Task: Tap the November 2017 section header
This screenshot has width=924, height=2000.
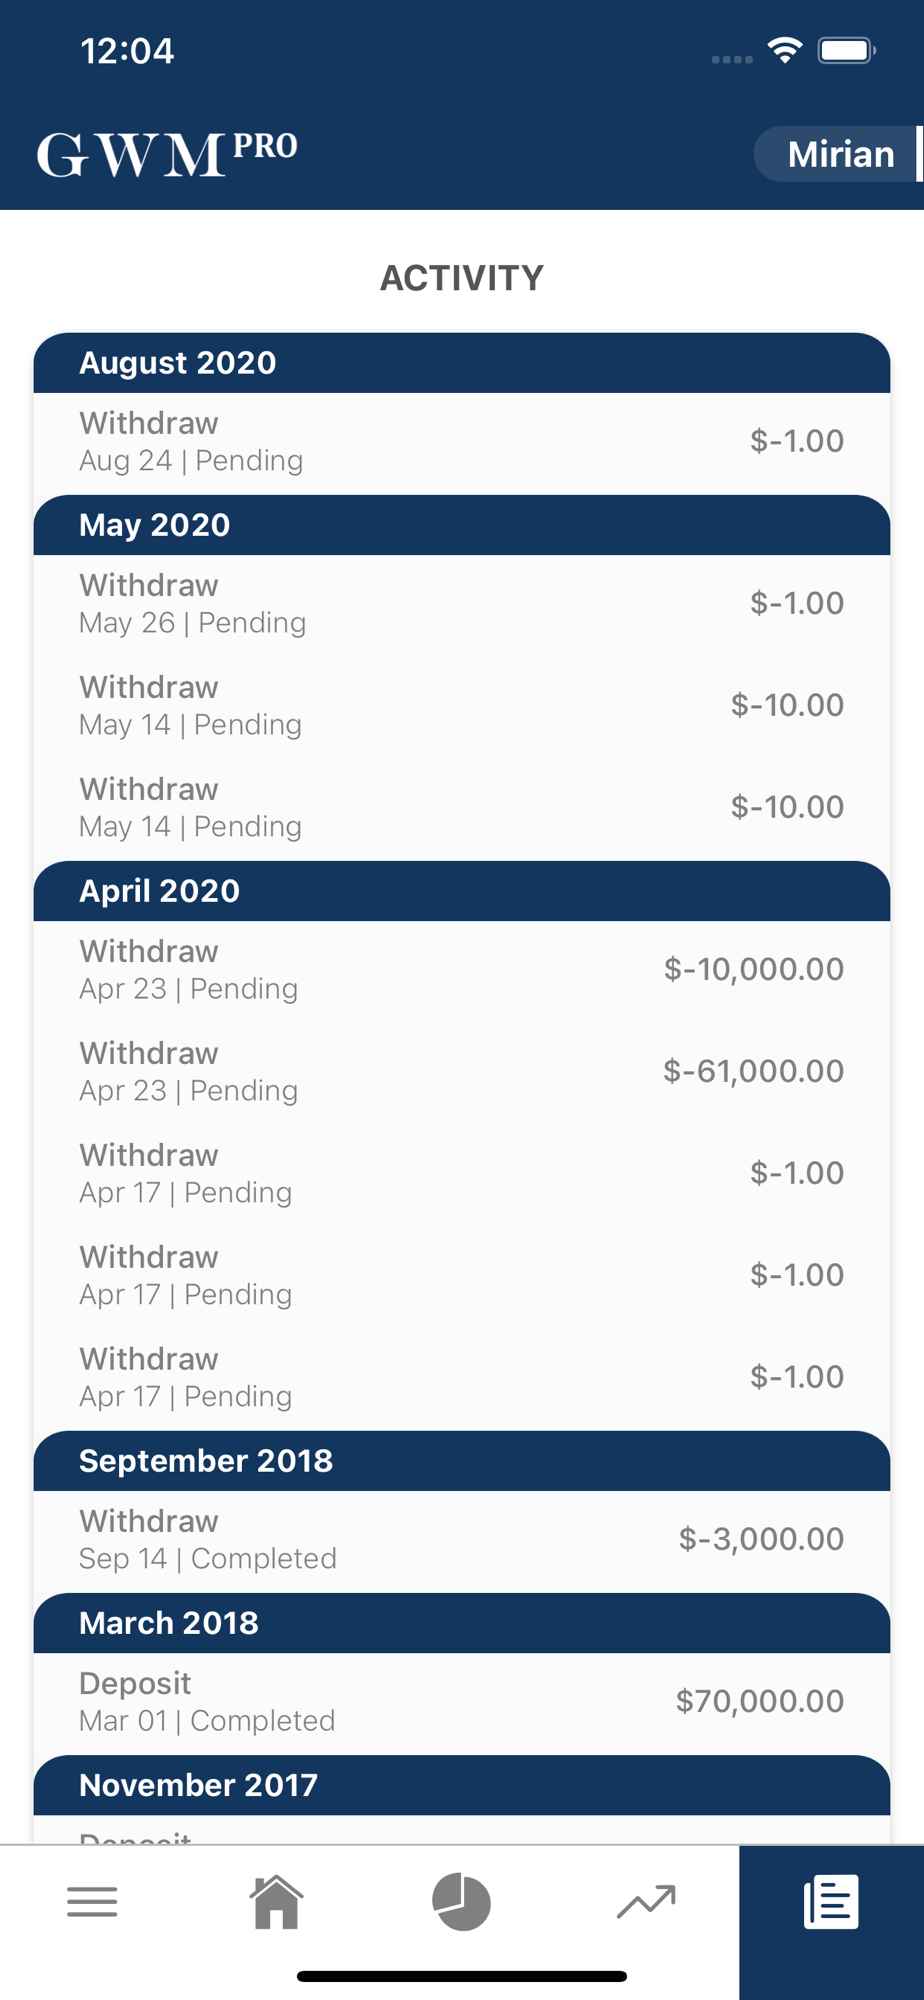Action: pos(461,1785)
